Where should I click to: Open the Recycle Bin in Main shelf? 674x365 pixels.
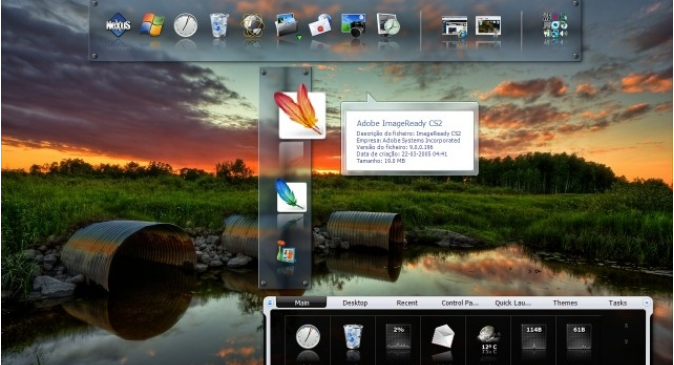point(353,337)
